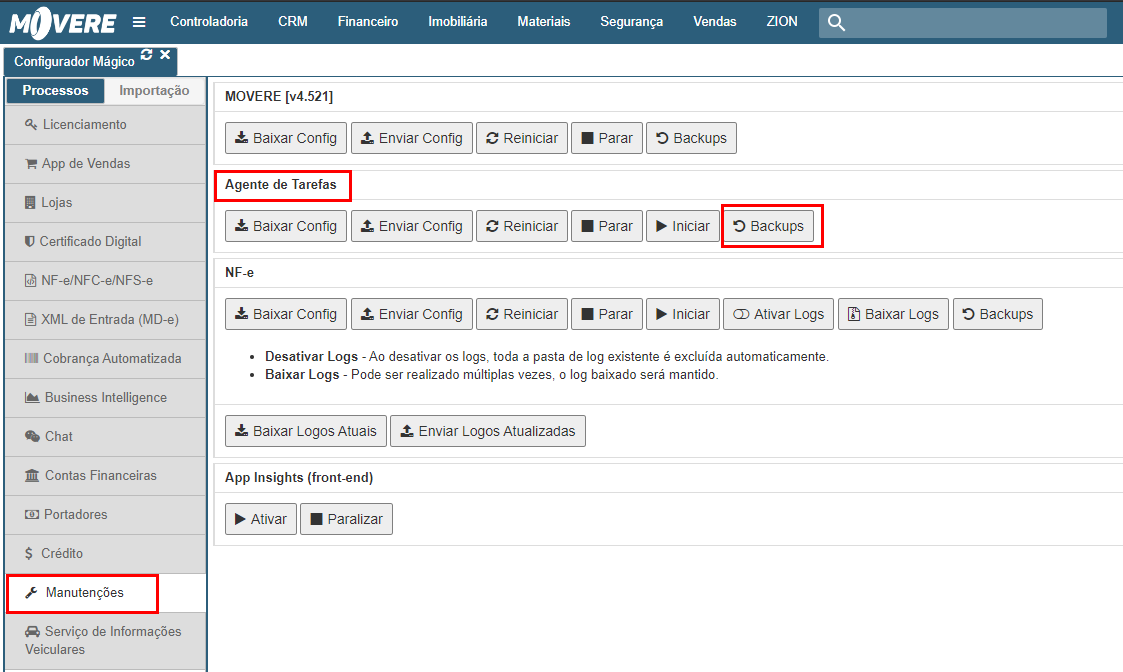The image size is (1123, 672).
Task: Click the MOVERE [v4.521] heading text
Action: (279, 97)
